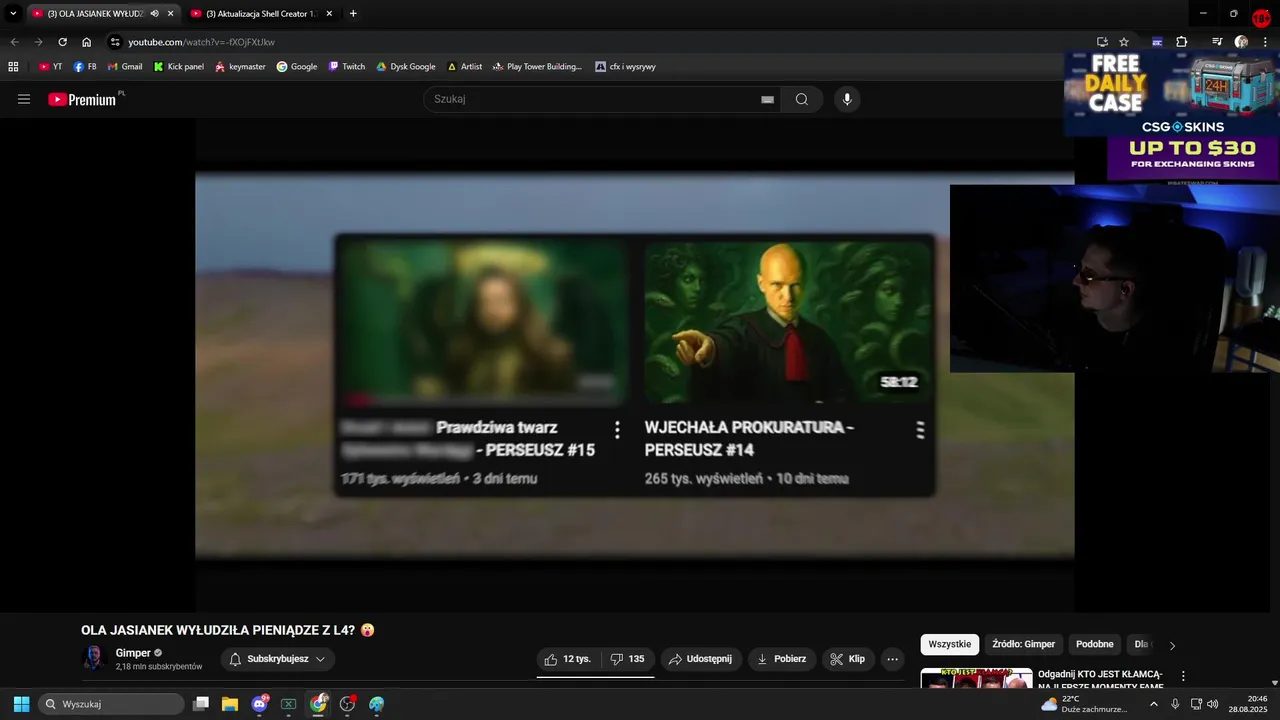Open Gimper channel avatar
This screenshot has height=720, width=1280.
tap(94, 658)
